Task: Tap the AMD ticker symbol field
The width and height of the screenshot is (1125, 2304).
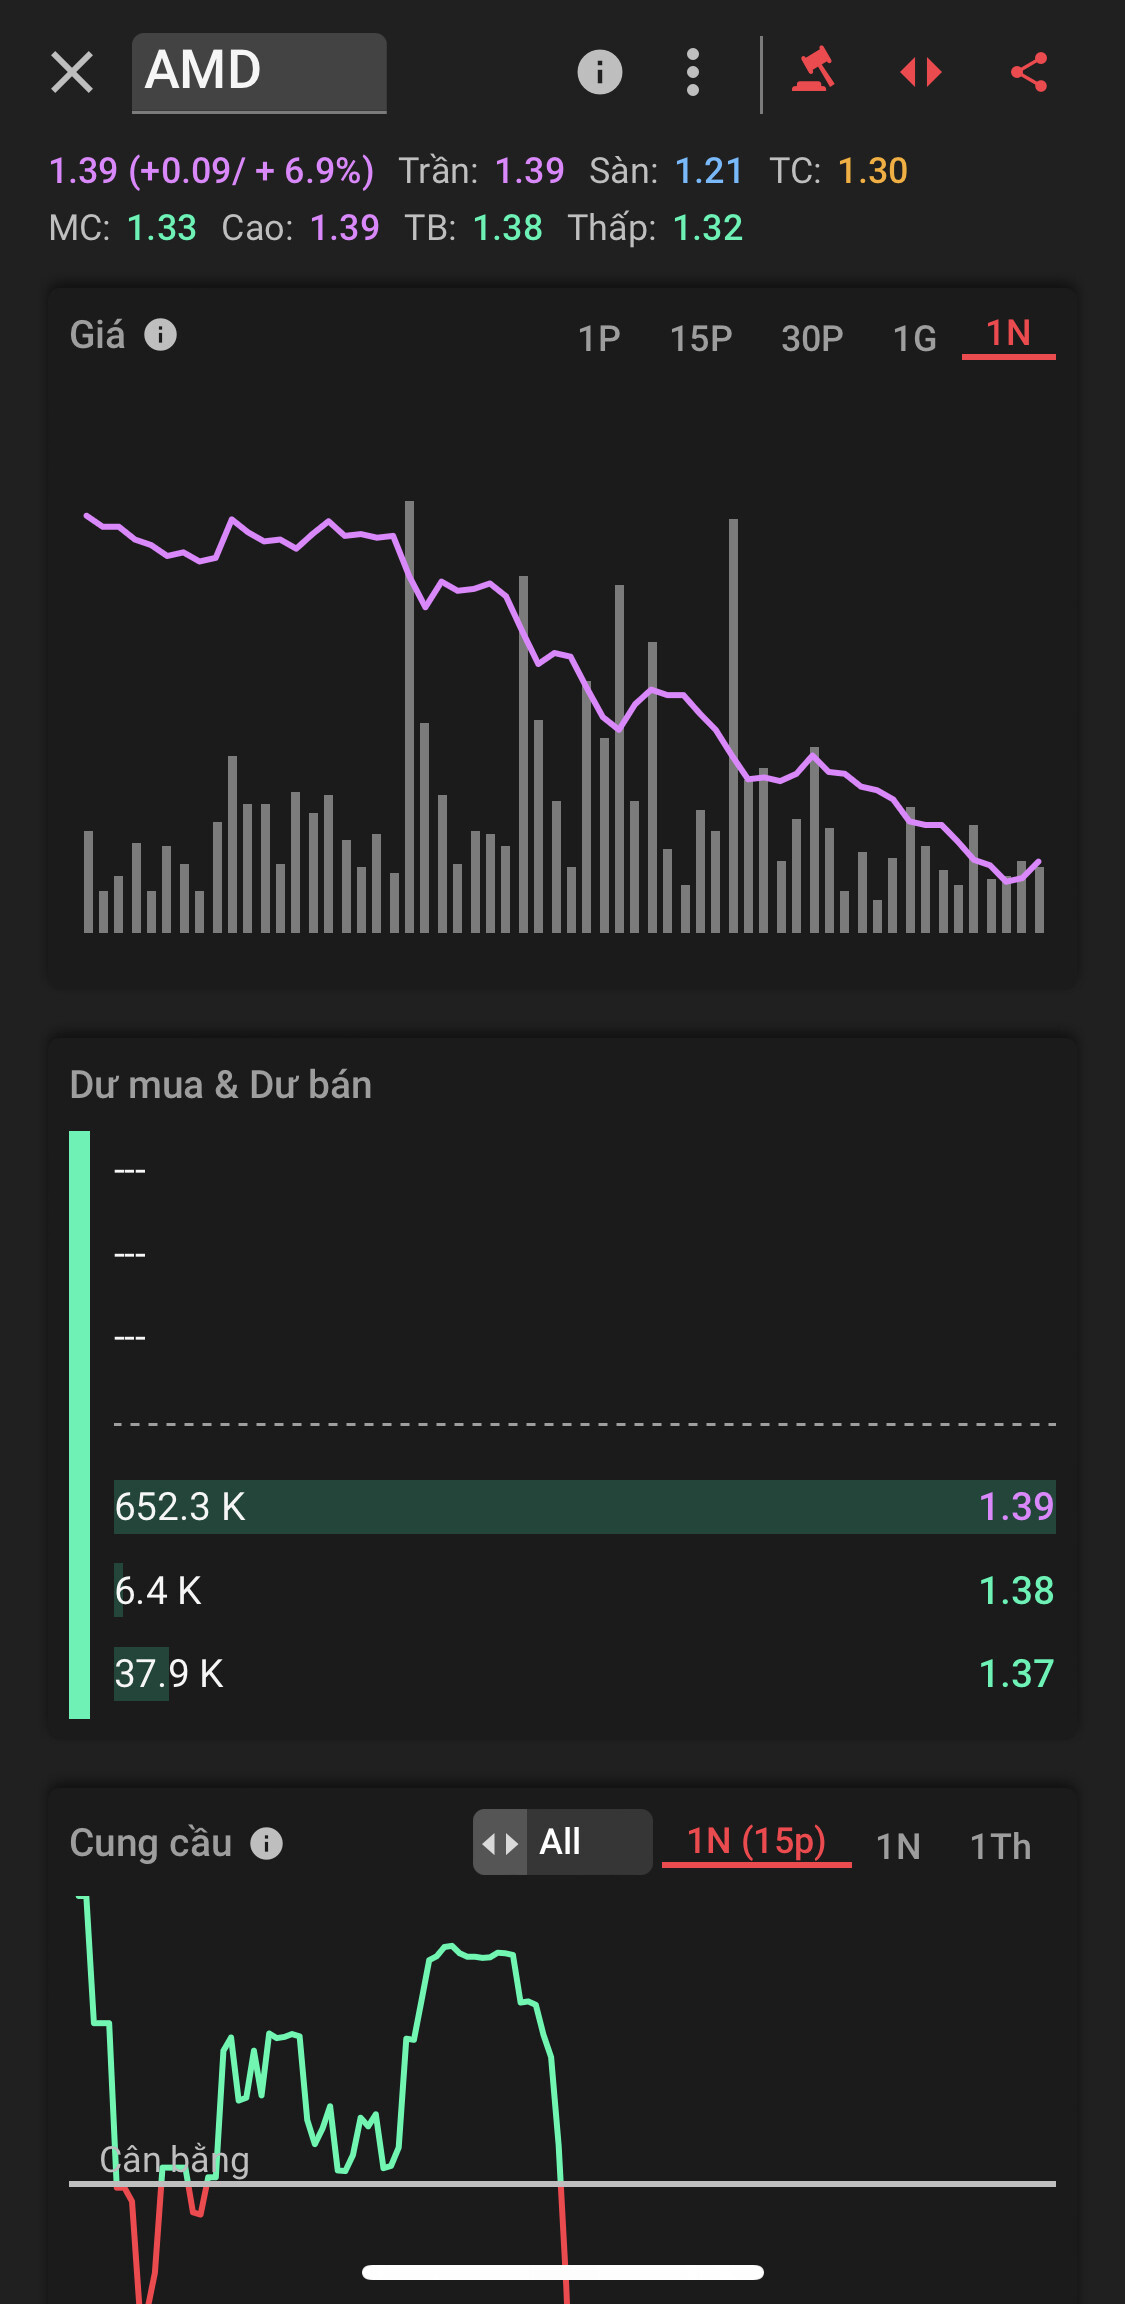Action: (x=259, y=73)
